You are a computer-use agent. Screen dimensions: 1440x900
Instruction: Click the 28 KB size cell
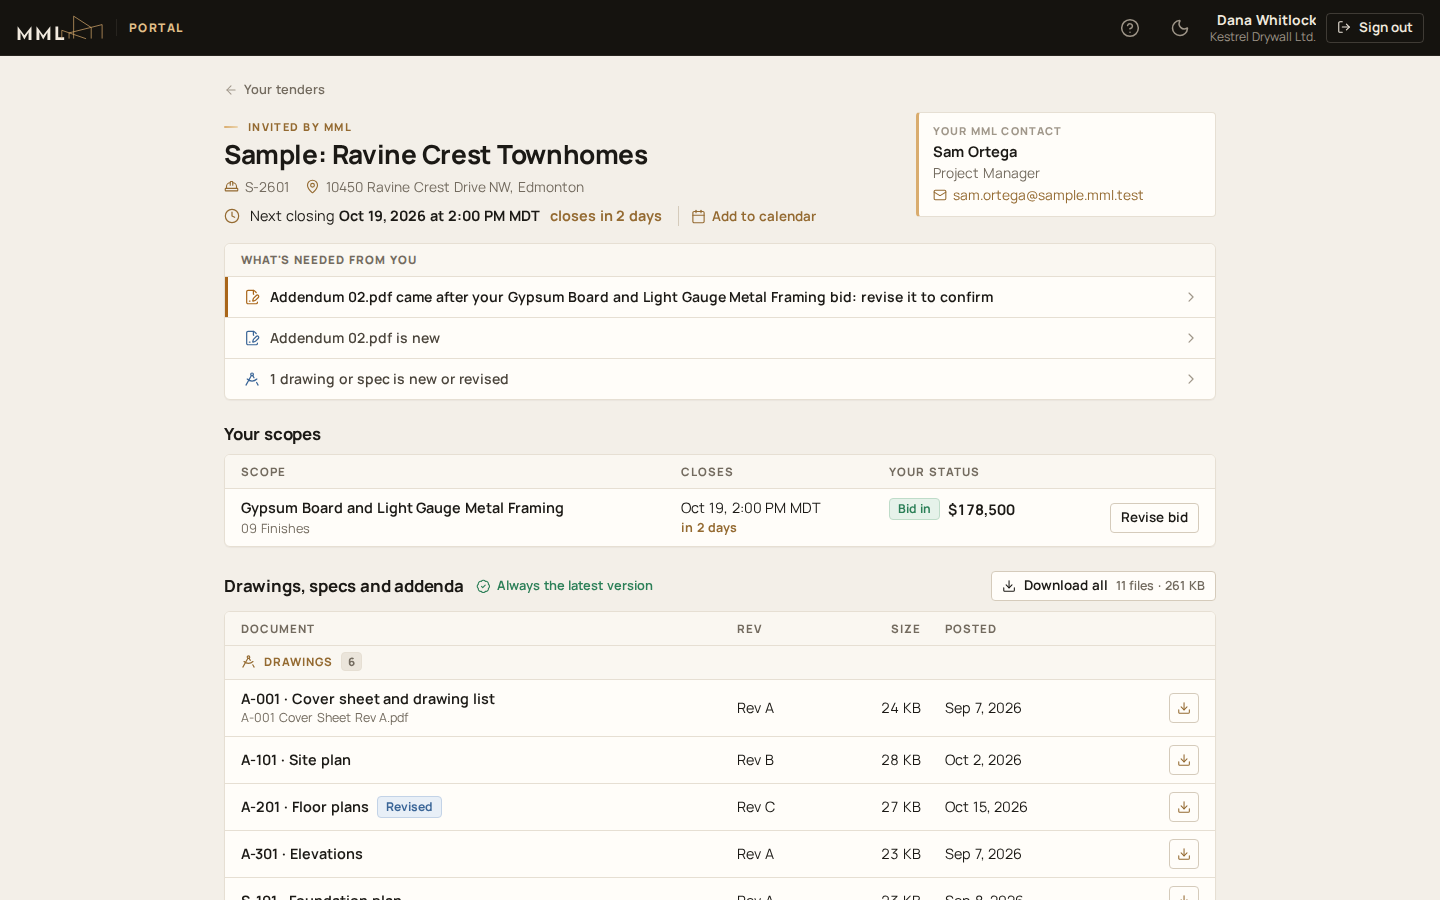pyautogui.click(x=901, y=760)
